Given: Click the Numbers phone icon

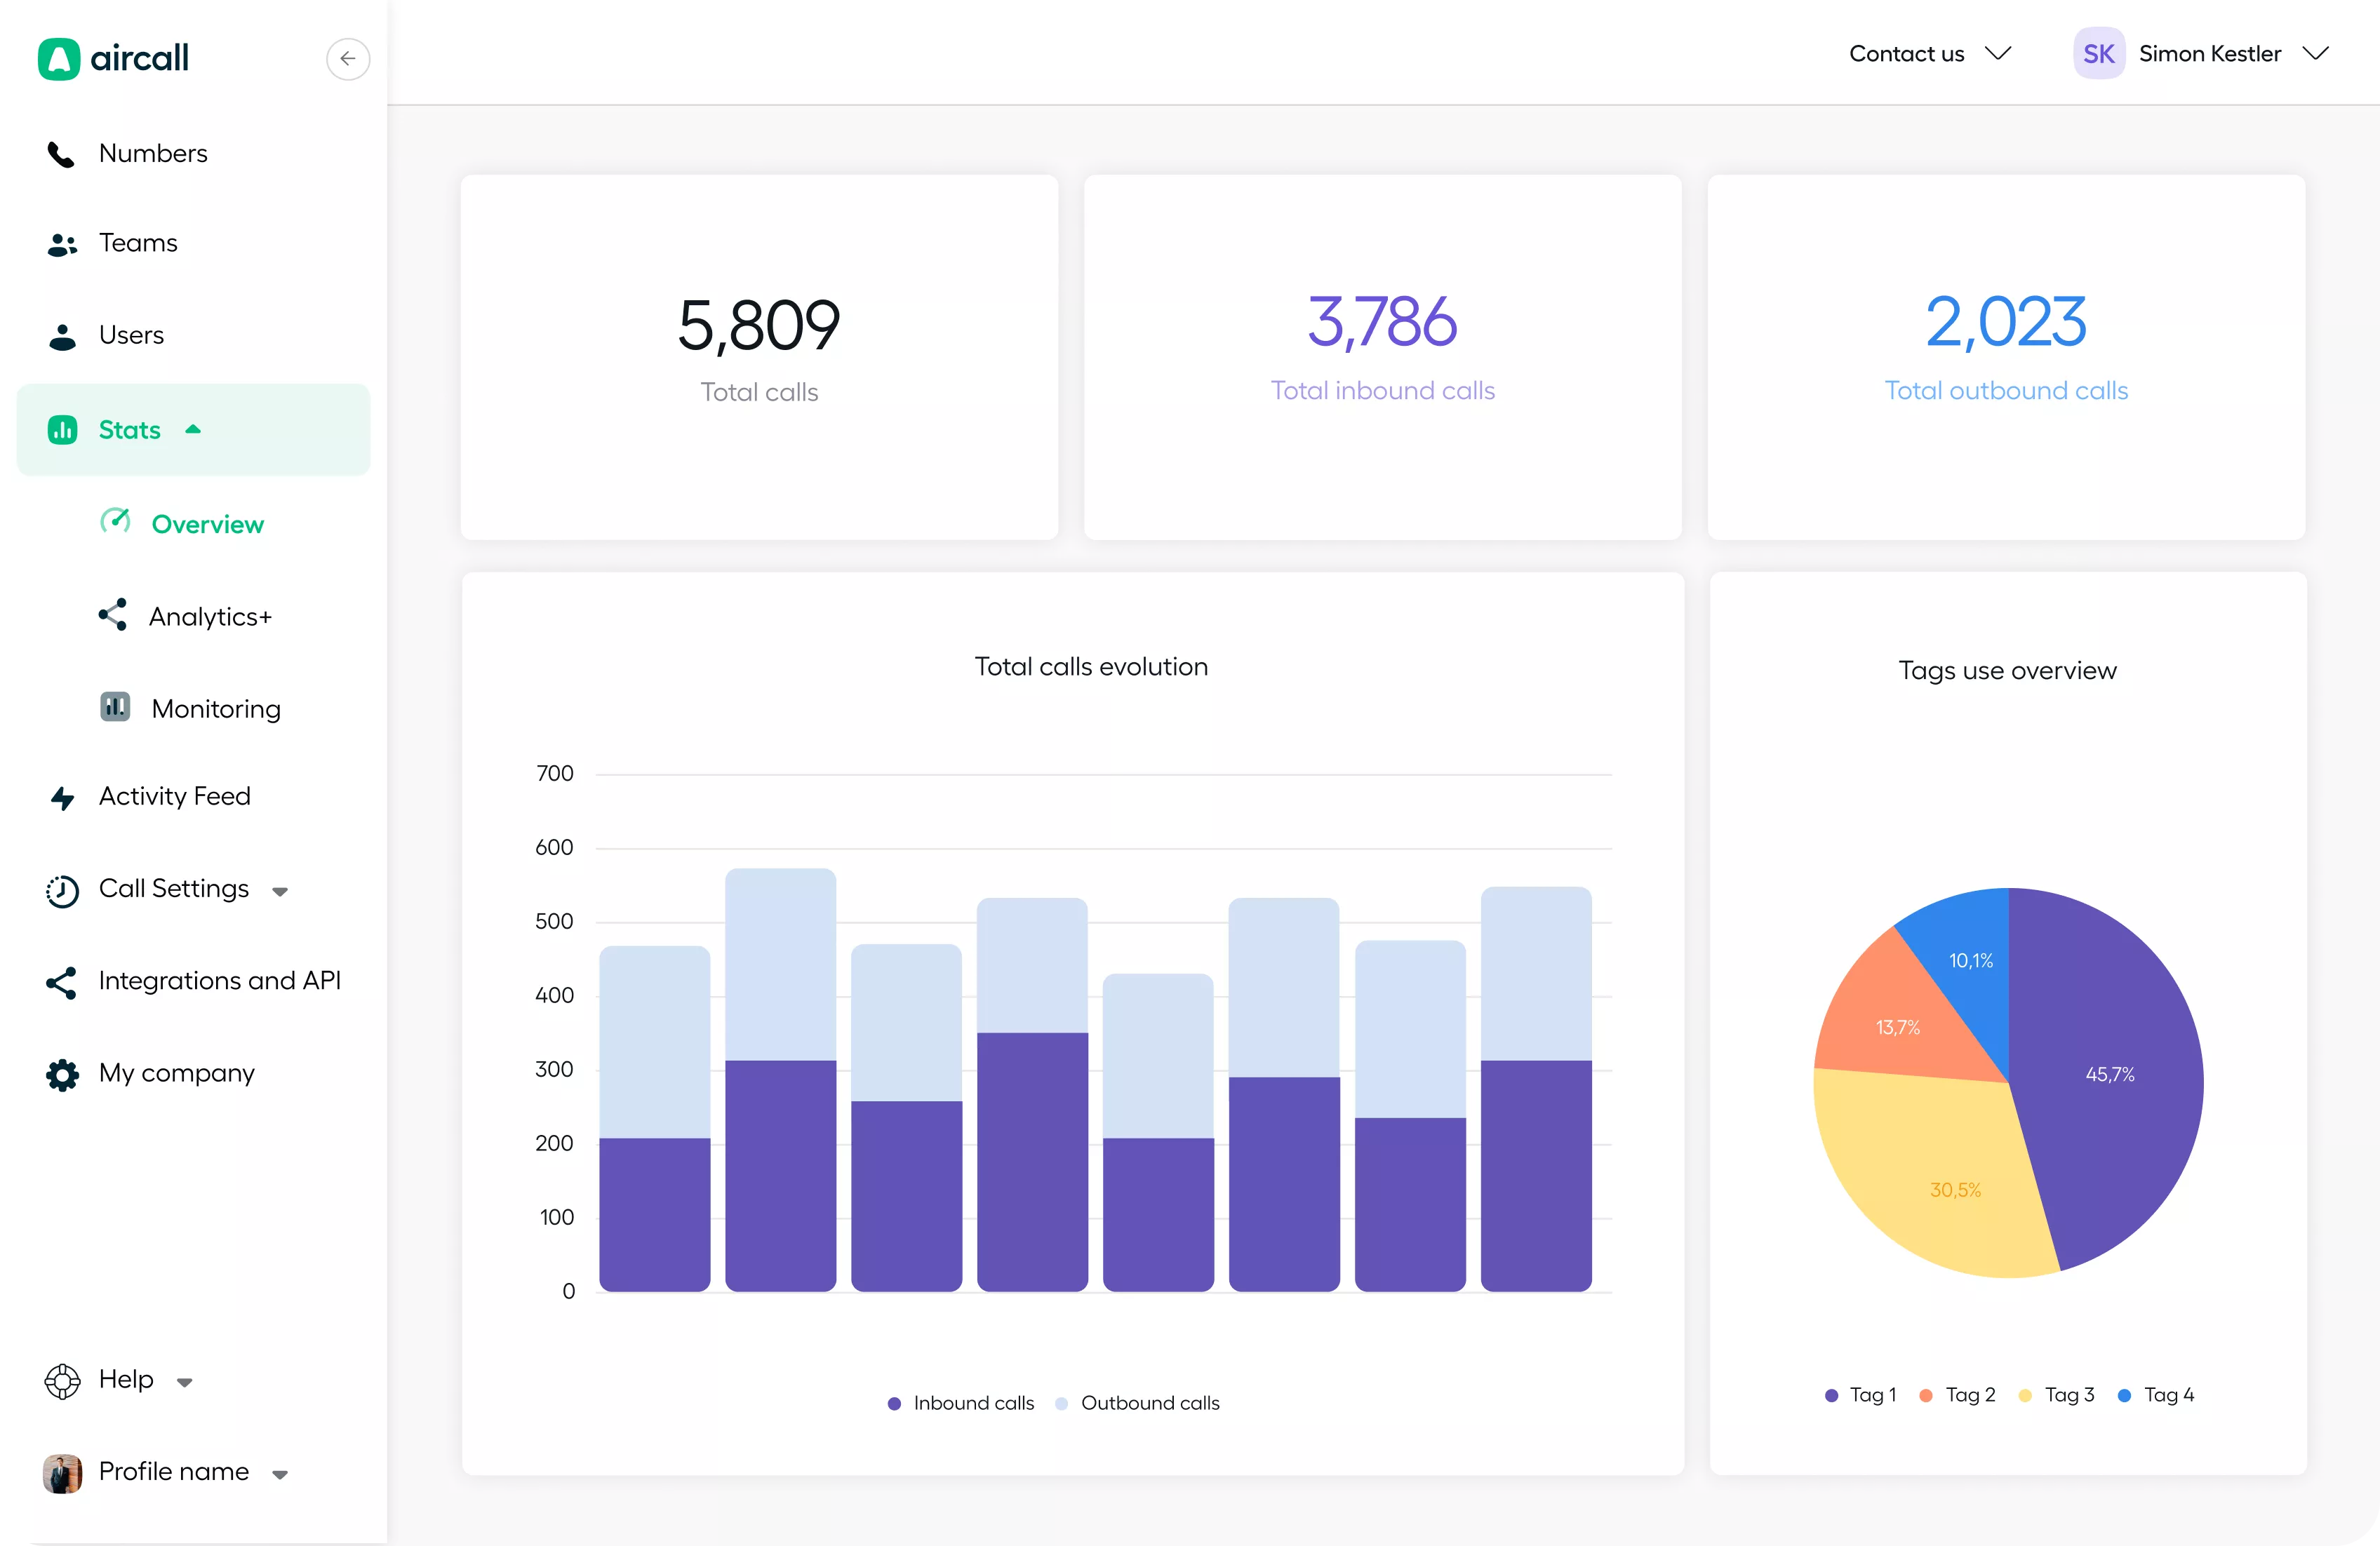Looking at the screenshot, I should [61, 154].
